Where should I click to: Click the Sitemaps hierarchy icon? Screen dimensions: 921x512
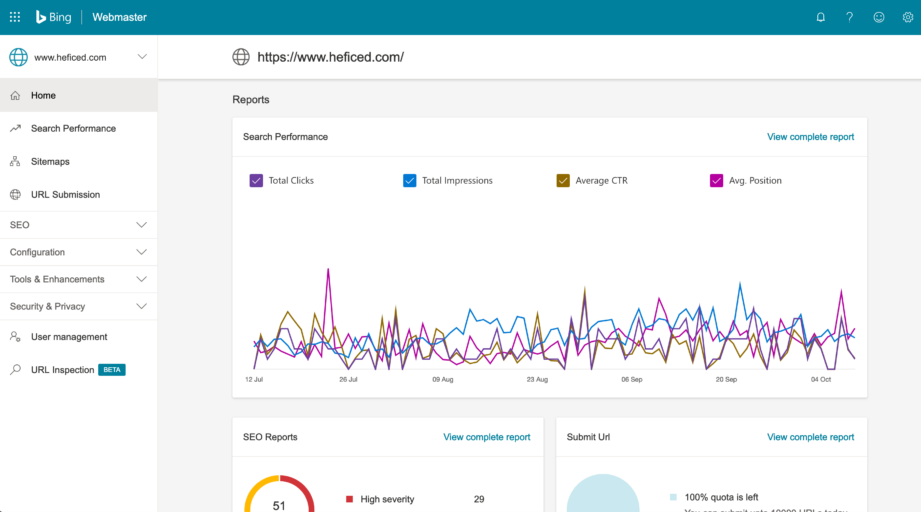[15, 161]
